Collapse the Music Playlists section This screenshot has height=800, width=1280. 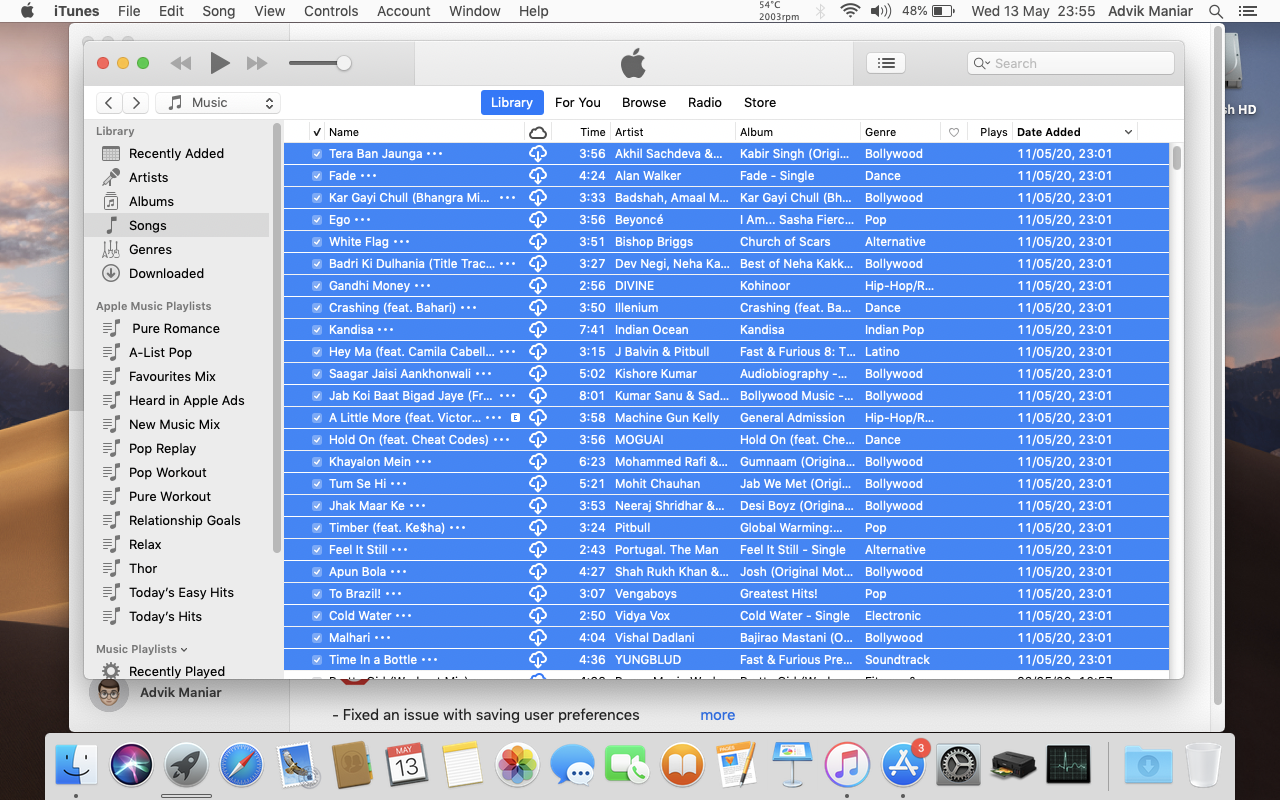[x=184, y=650]
